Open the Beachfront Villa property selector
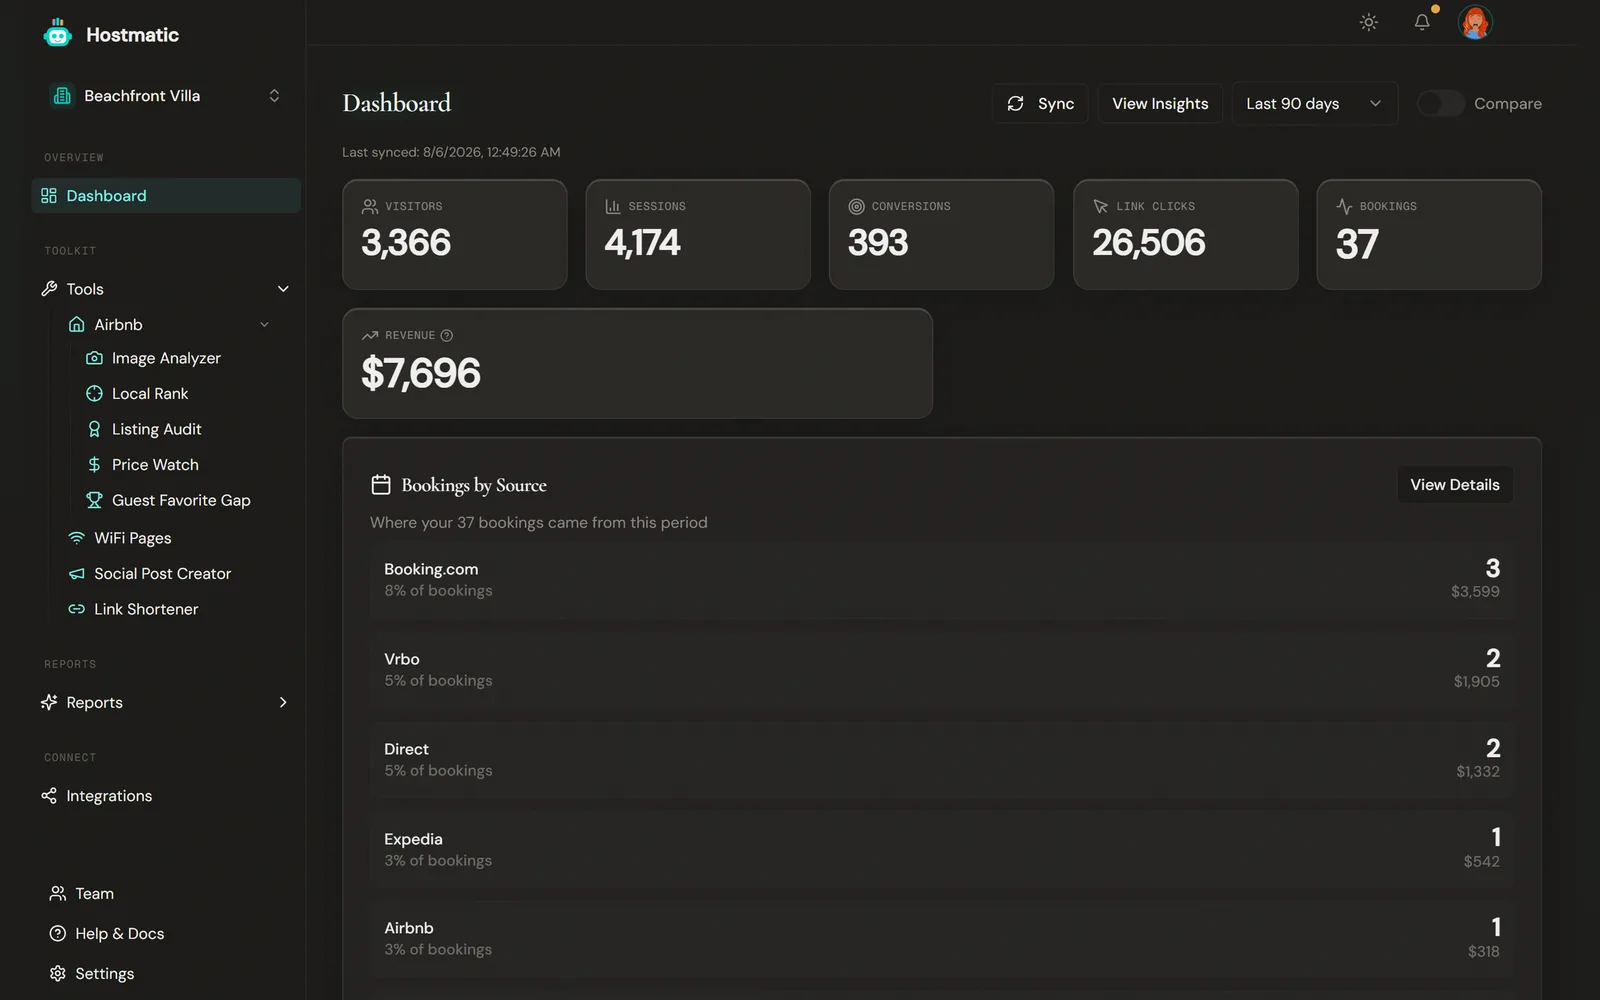 [166, 96]
